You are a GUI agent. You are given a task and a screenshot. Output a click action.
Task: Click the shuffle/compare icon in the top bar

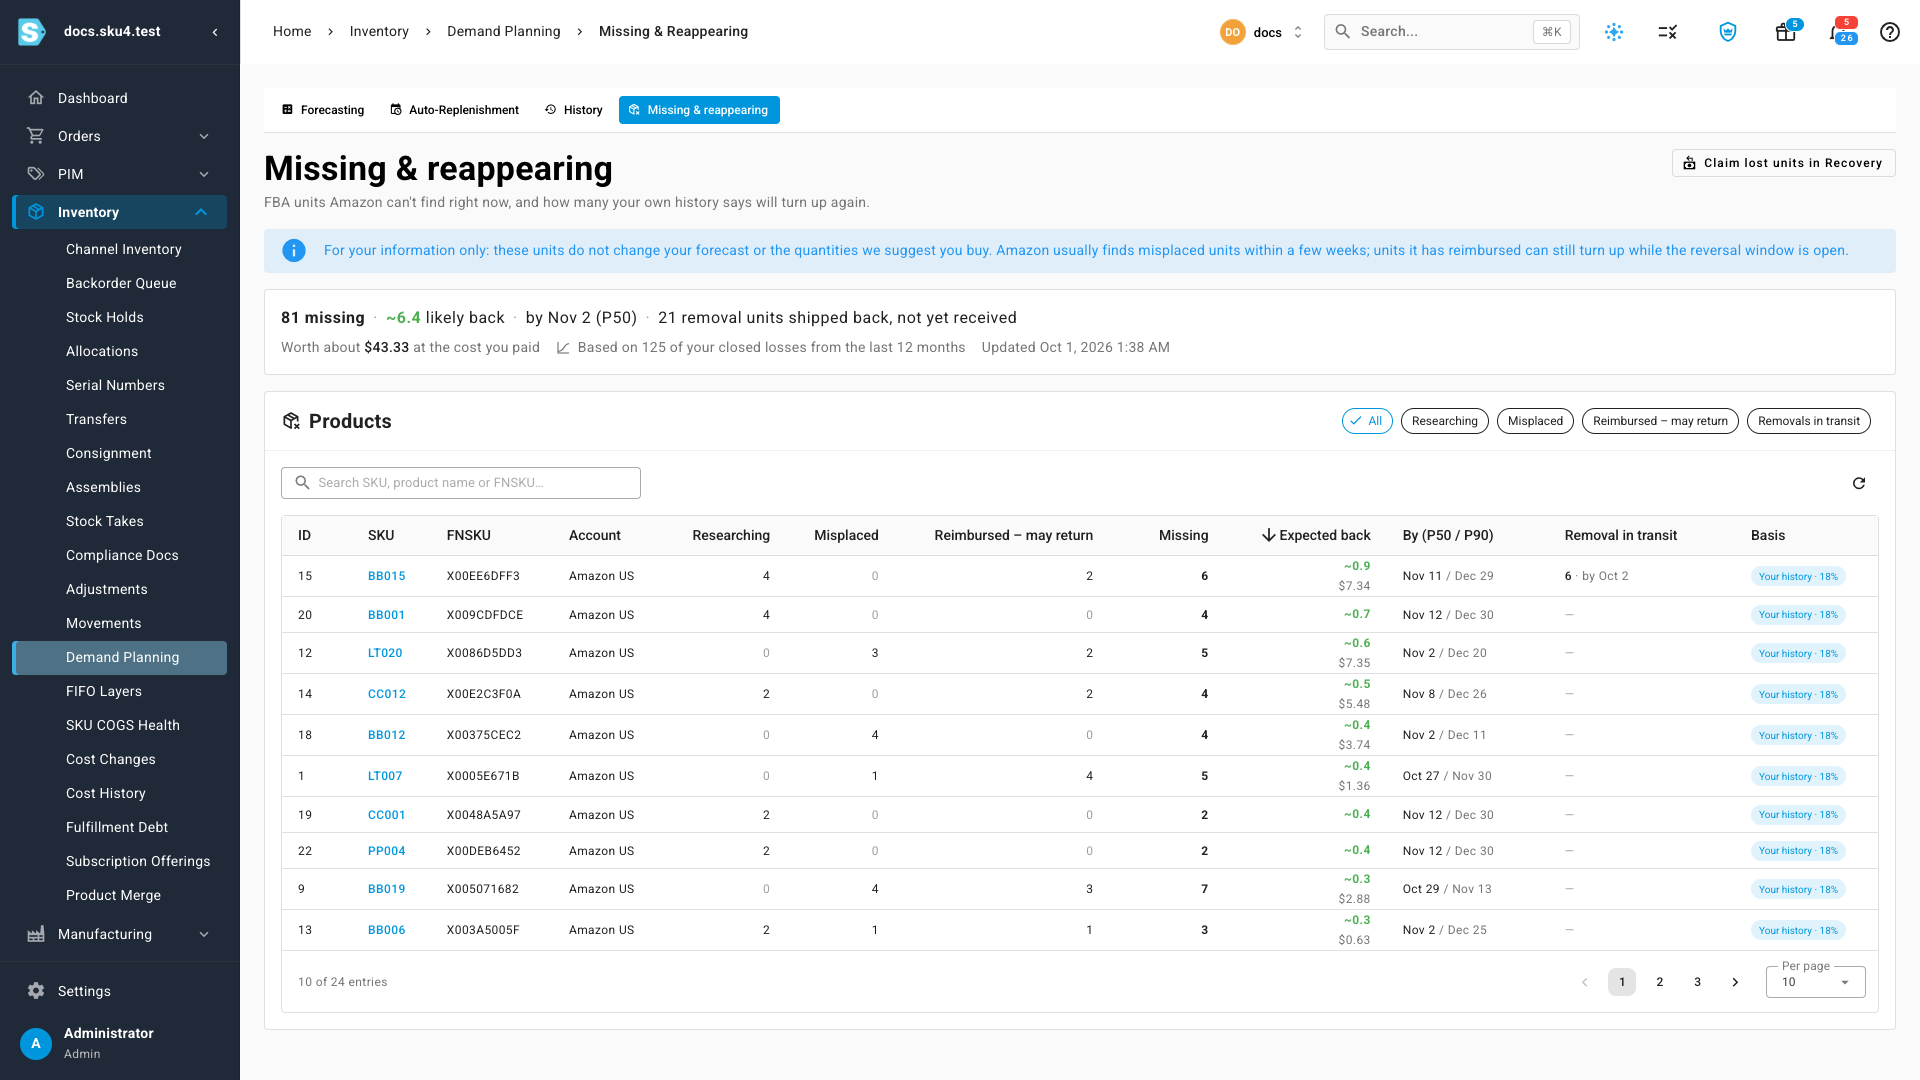click(x=1668, y=32)
